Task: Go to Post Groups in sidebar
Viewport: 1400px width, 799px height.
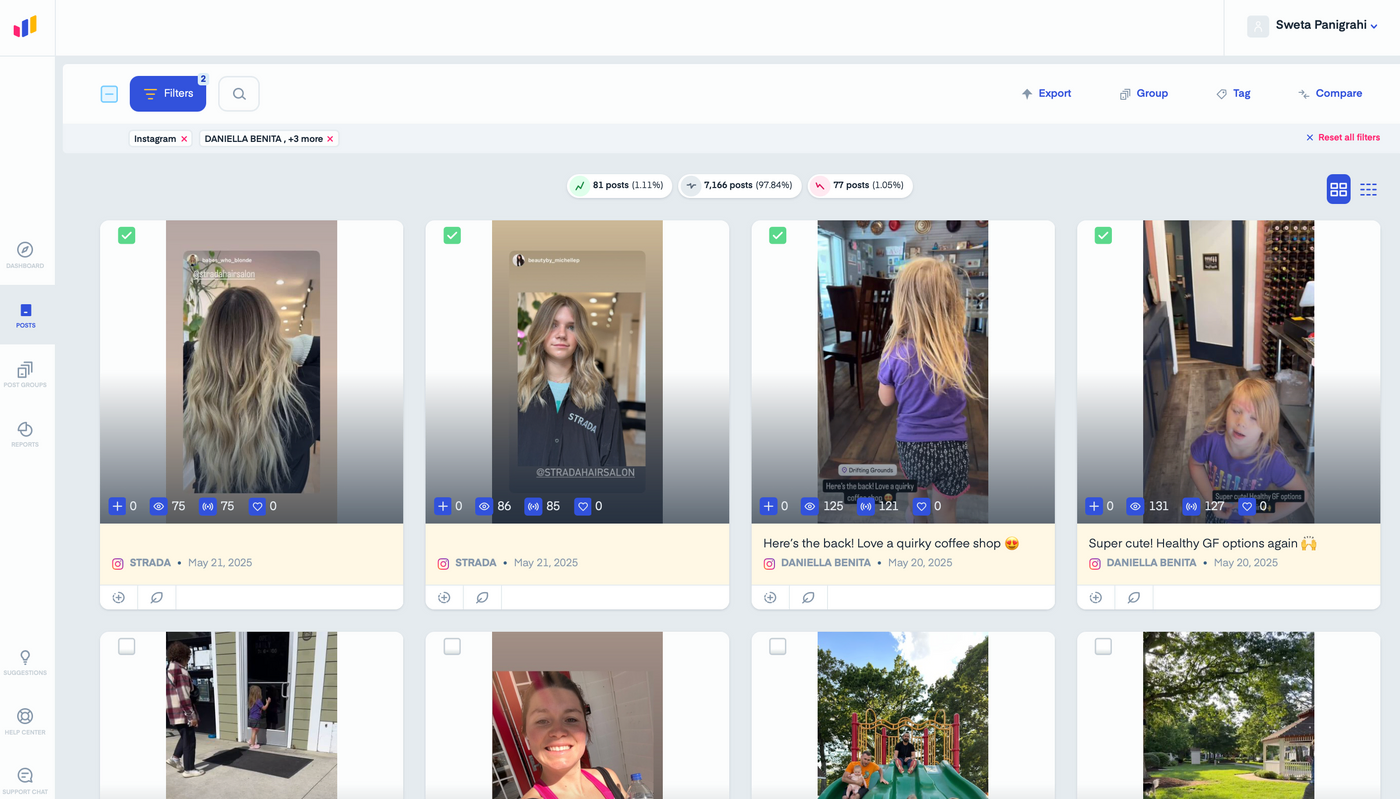Action: click(x=25, y=375)
